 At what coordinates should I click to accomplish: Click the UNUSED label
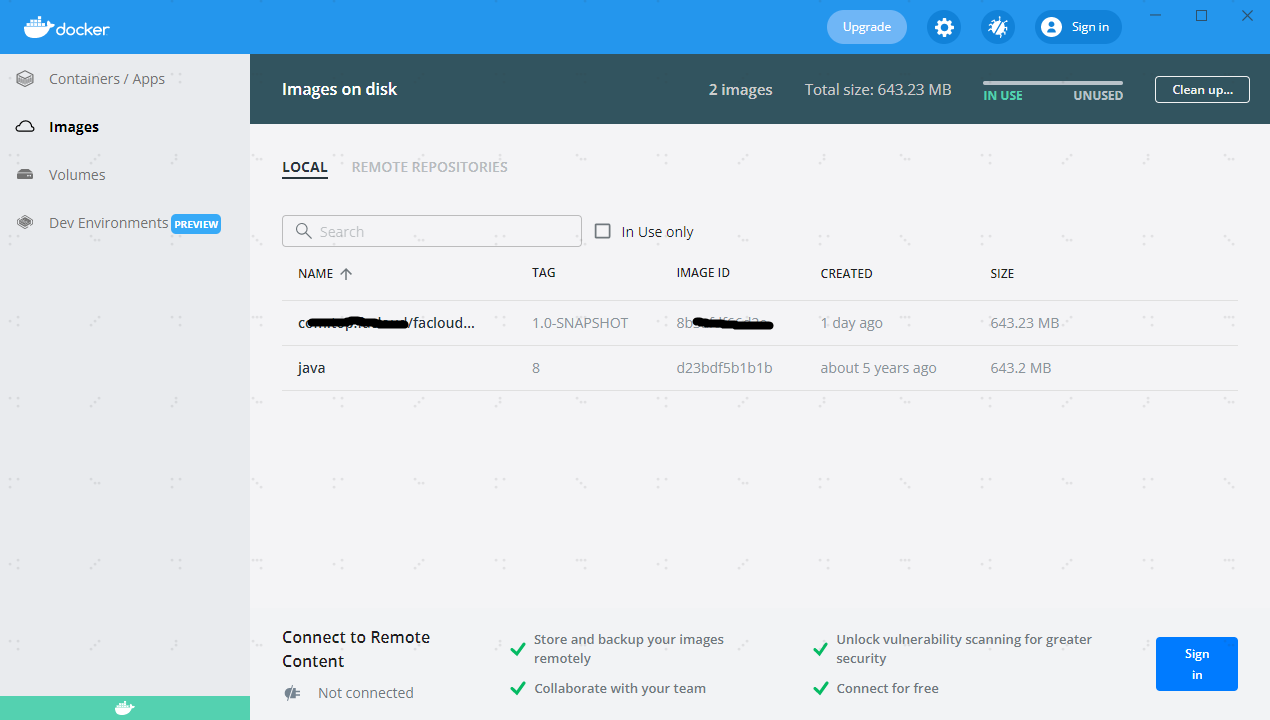[x=1098, y=96]
